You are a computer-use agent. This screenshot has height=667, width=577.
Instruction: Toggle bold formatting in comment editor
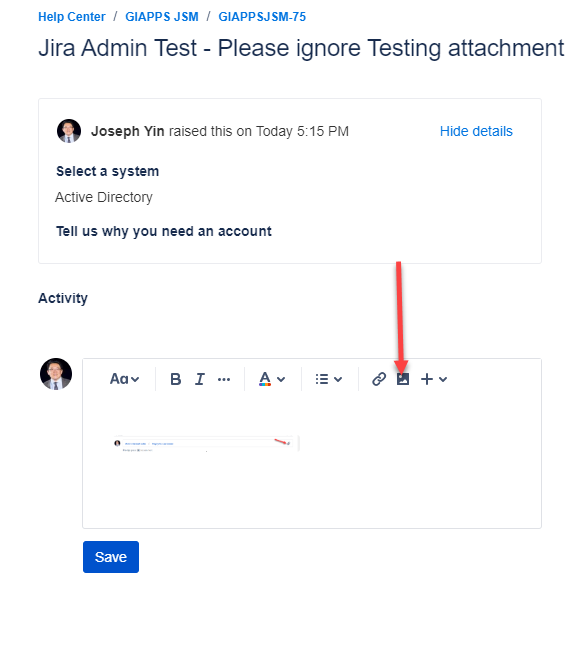[x=175, y=379]
